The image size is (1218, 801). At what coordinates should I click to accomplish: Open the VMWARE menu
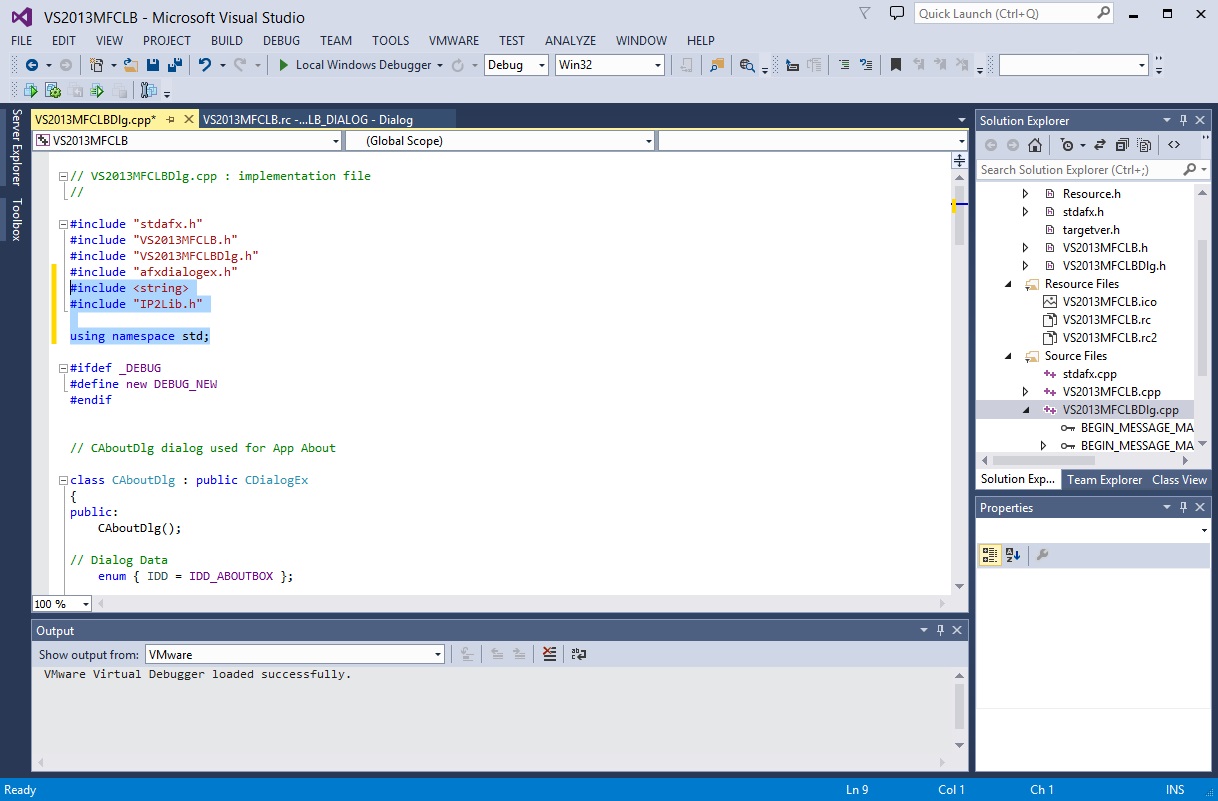[x=454, y=41]
